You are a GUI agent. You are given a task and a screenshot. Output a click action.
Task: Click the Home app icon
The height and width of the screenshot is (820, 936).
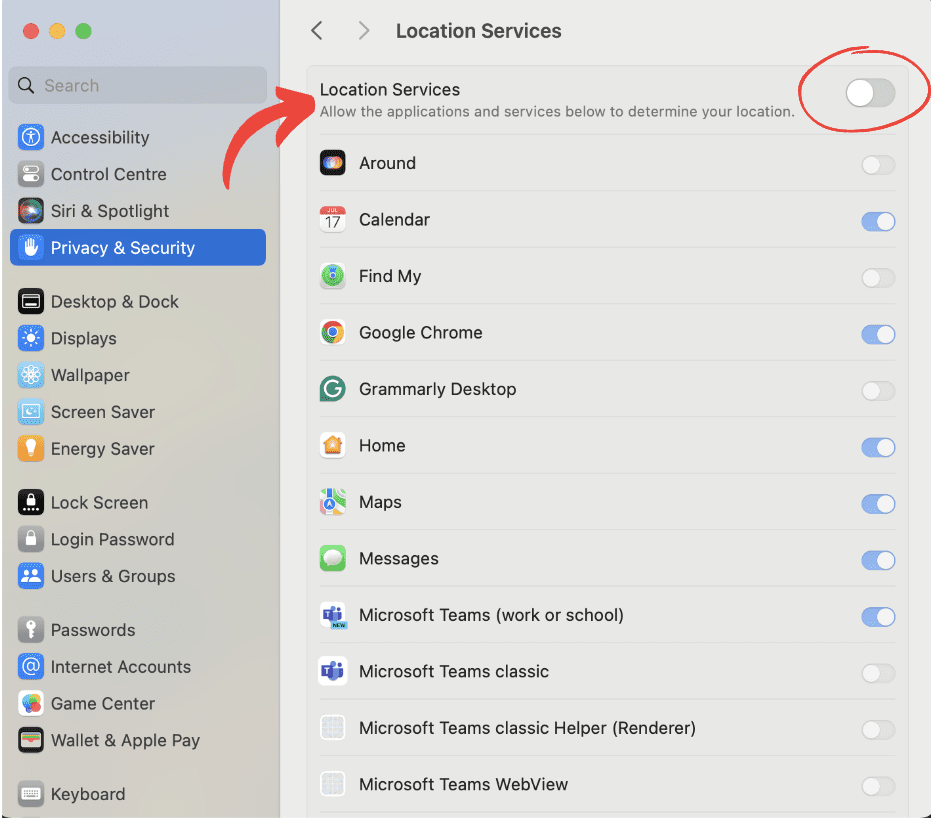[x=332, y=445]
